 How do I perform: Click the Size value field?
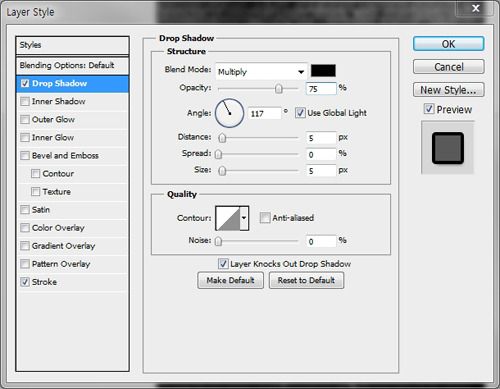coord(321,171)
